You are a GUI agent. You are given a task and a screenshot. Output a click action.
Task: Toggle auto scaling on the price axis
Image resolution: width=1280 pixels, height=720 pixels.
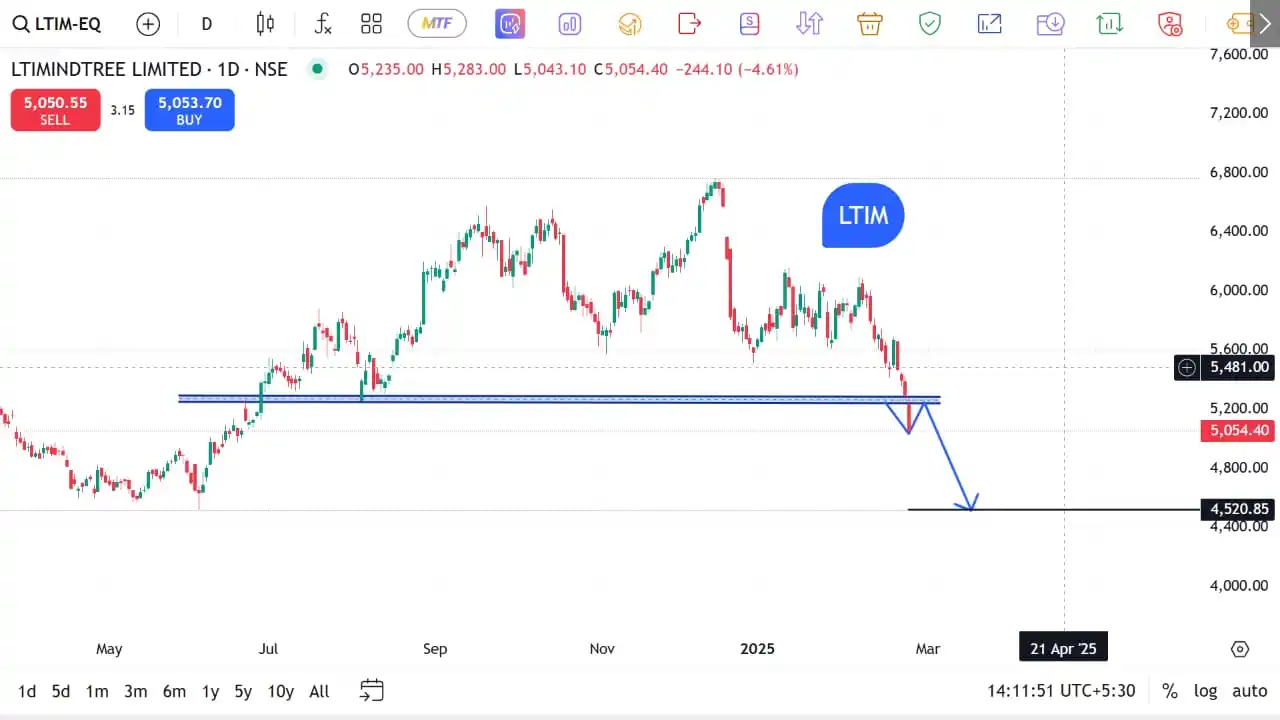(1249, 691)
